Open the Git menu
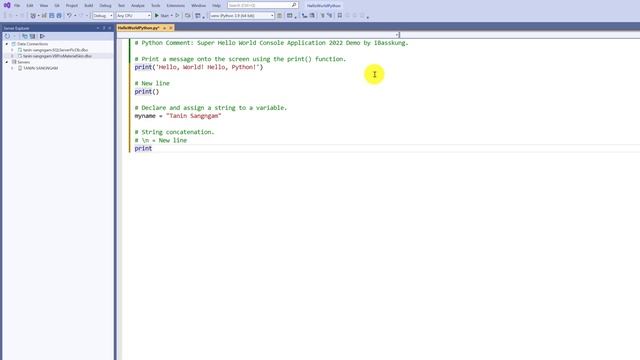Image resolution: width=640 pixels, height=360 pixels. pyautogui.click(x=57, y=6)
